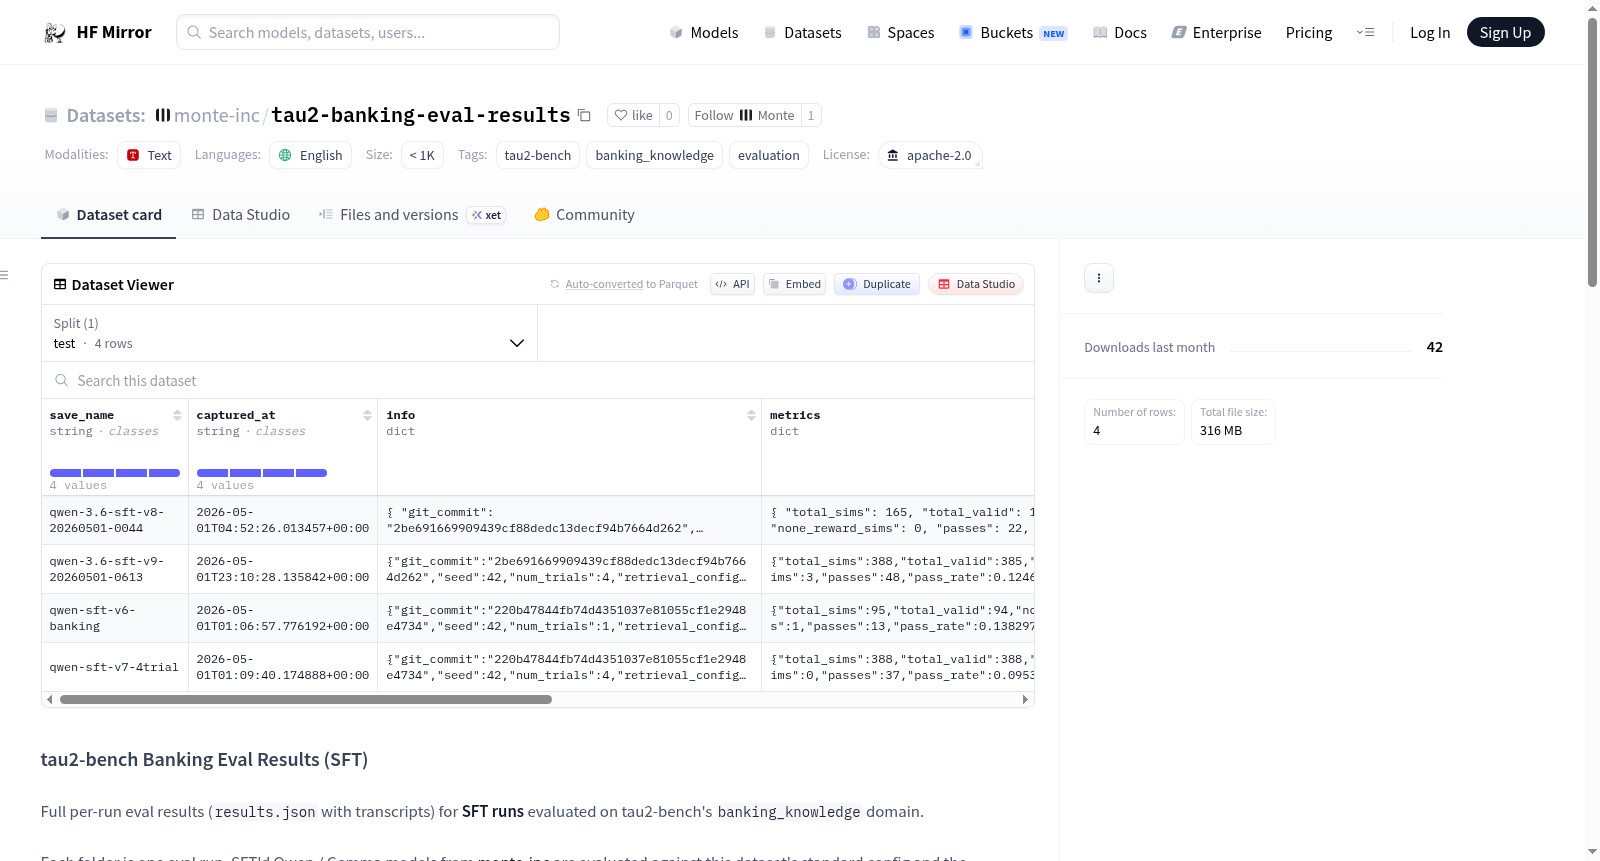Click the Downloads last month count 42
Image resolution: width=1600 pixels, height=861 pixels.
tap(1435, 347)
